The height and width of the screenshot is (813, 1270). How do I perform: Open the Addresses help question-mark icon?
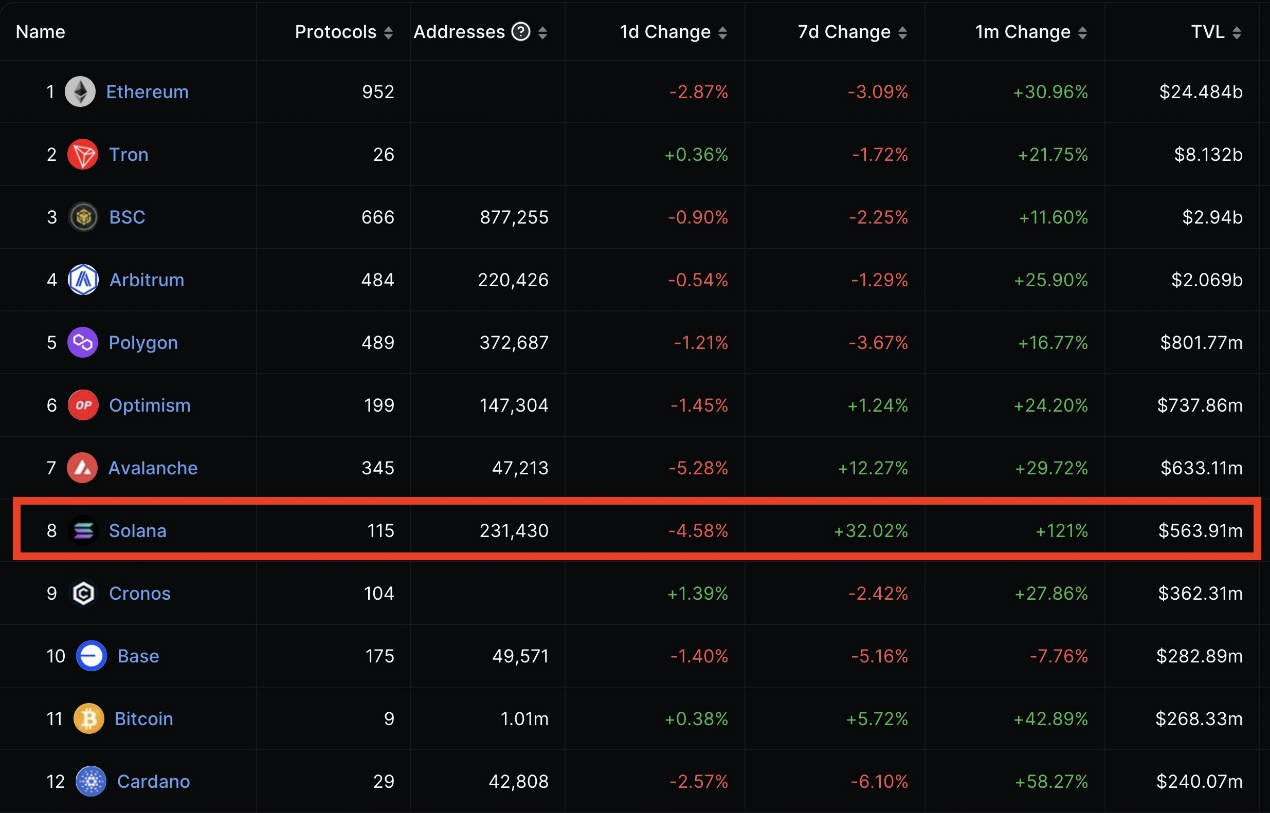520,32
